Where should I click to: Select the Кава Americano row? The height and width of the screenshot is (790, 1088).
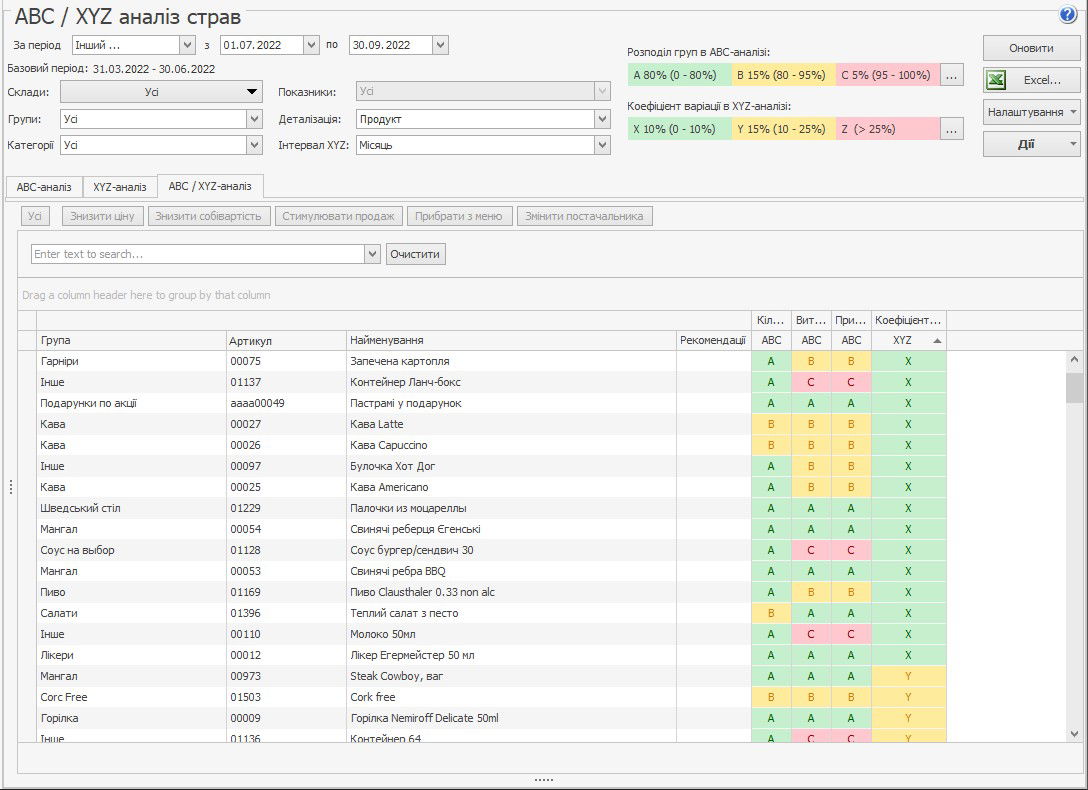(x=491, y=487)
